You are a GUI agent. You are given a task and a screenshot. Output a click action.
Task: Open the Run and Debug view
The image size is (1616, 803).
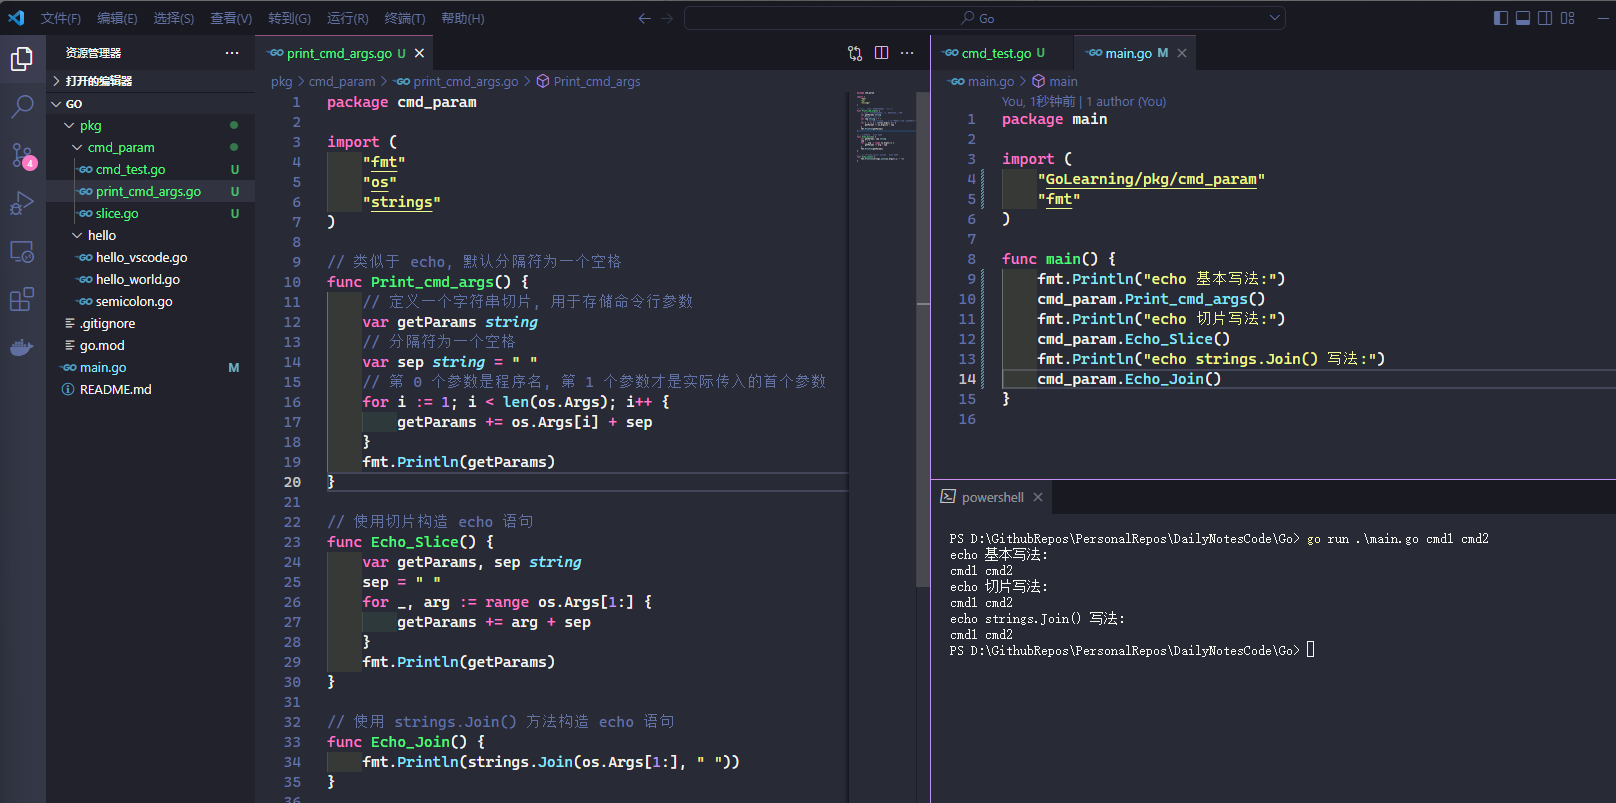coord(22,203)
